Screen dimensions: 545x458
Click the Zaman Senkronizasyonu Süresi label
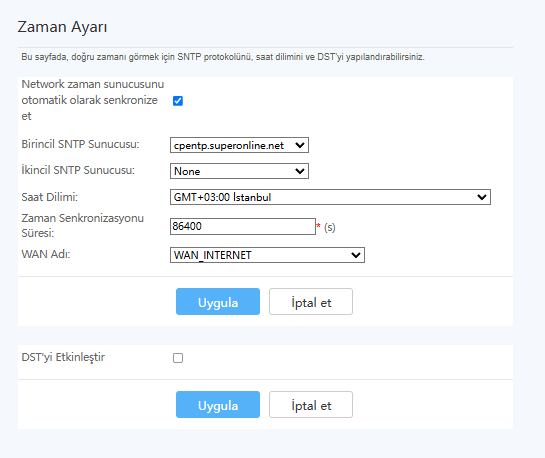(82, 225)
